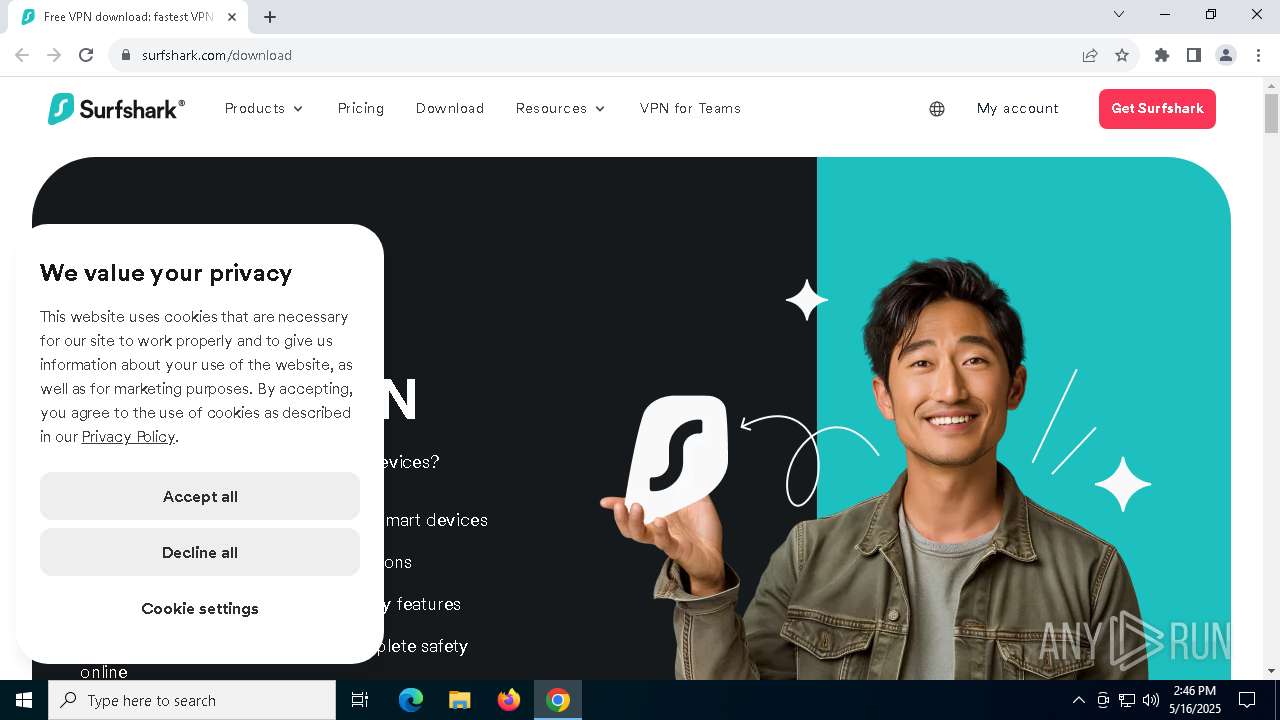Open a new tab
The height and width of the screenshot is (720, 1280).
(x=270, y=17)
